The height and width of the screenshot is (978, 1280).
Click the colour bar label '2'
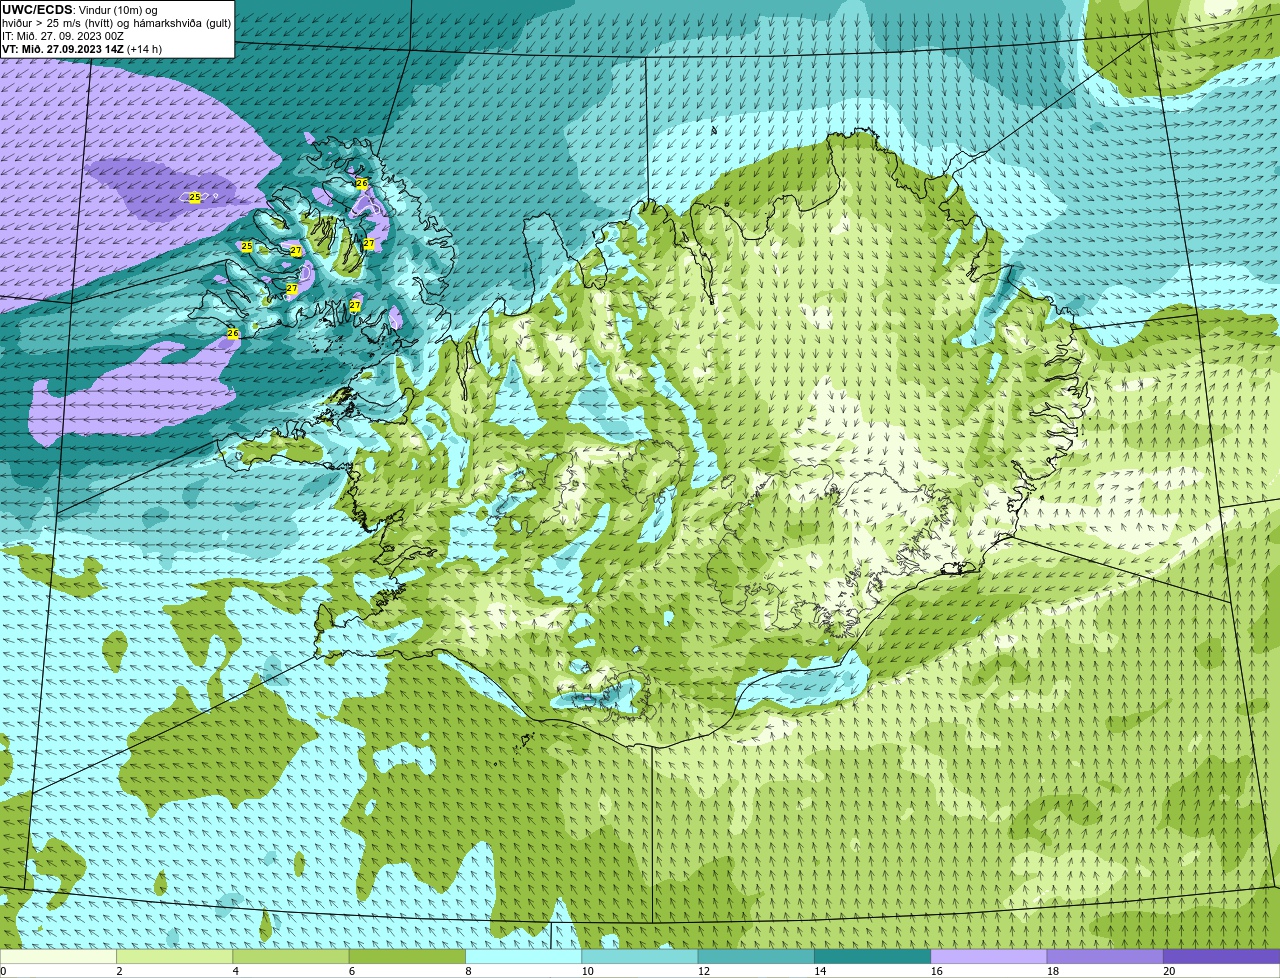click(120, 971)
